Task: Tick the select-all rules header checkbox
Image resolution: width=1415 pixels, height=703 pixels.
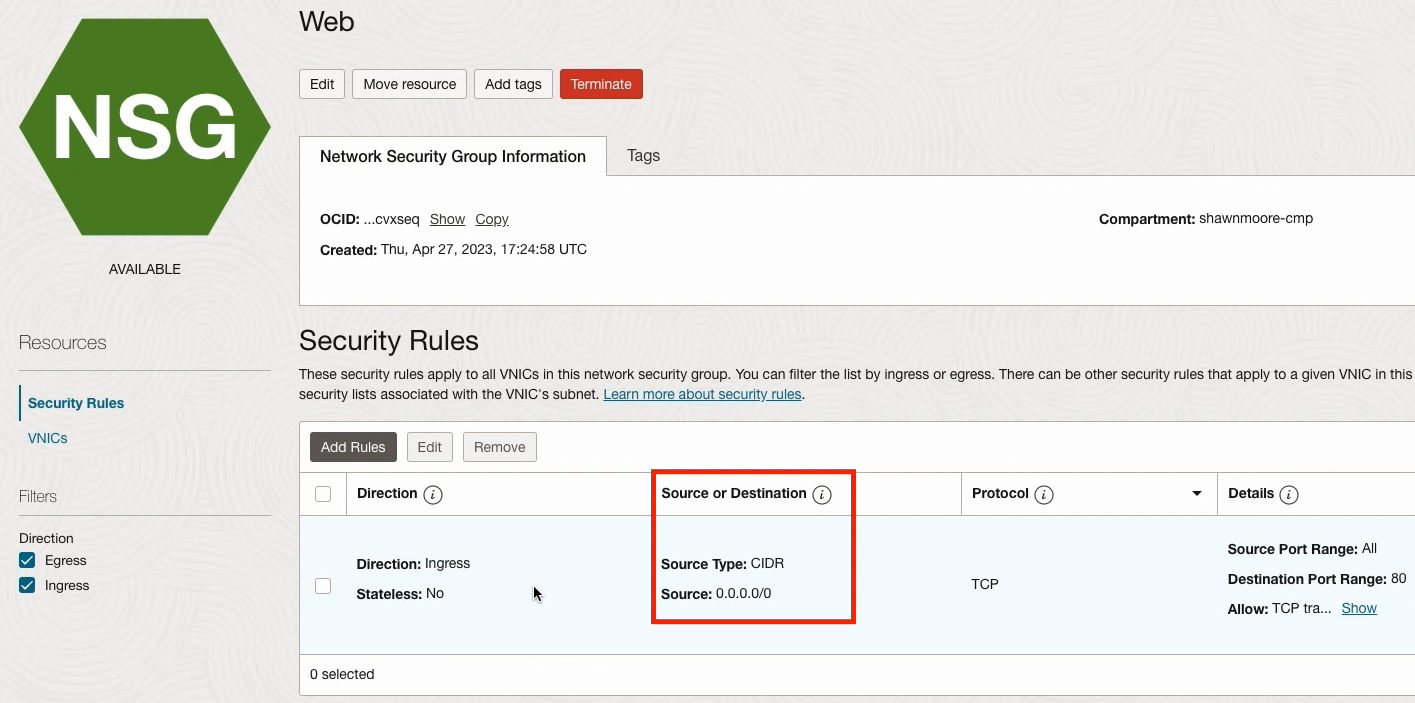Action: pos(323,494)
